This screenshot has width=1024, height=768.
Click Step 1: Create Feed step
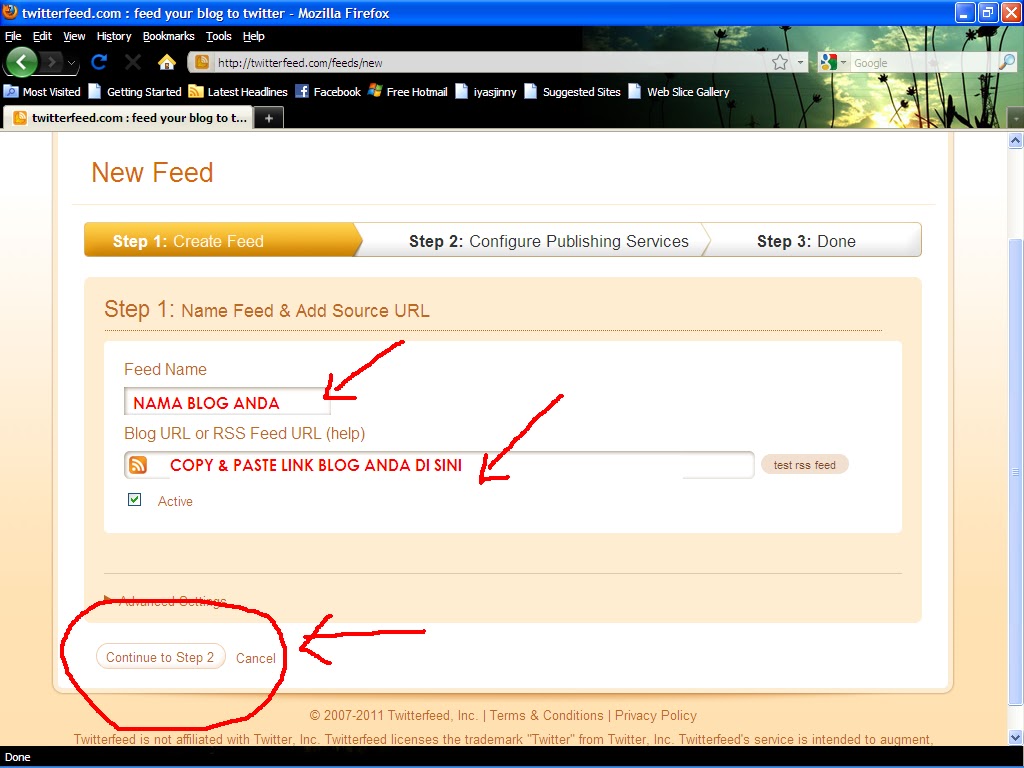point(222,240)
